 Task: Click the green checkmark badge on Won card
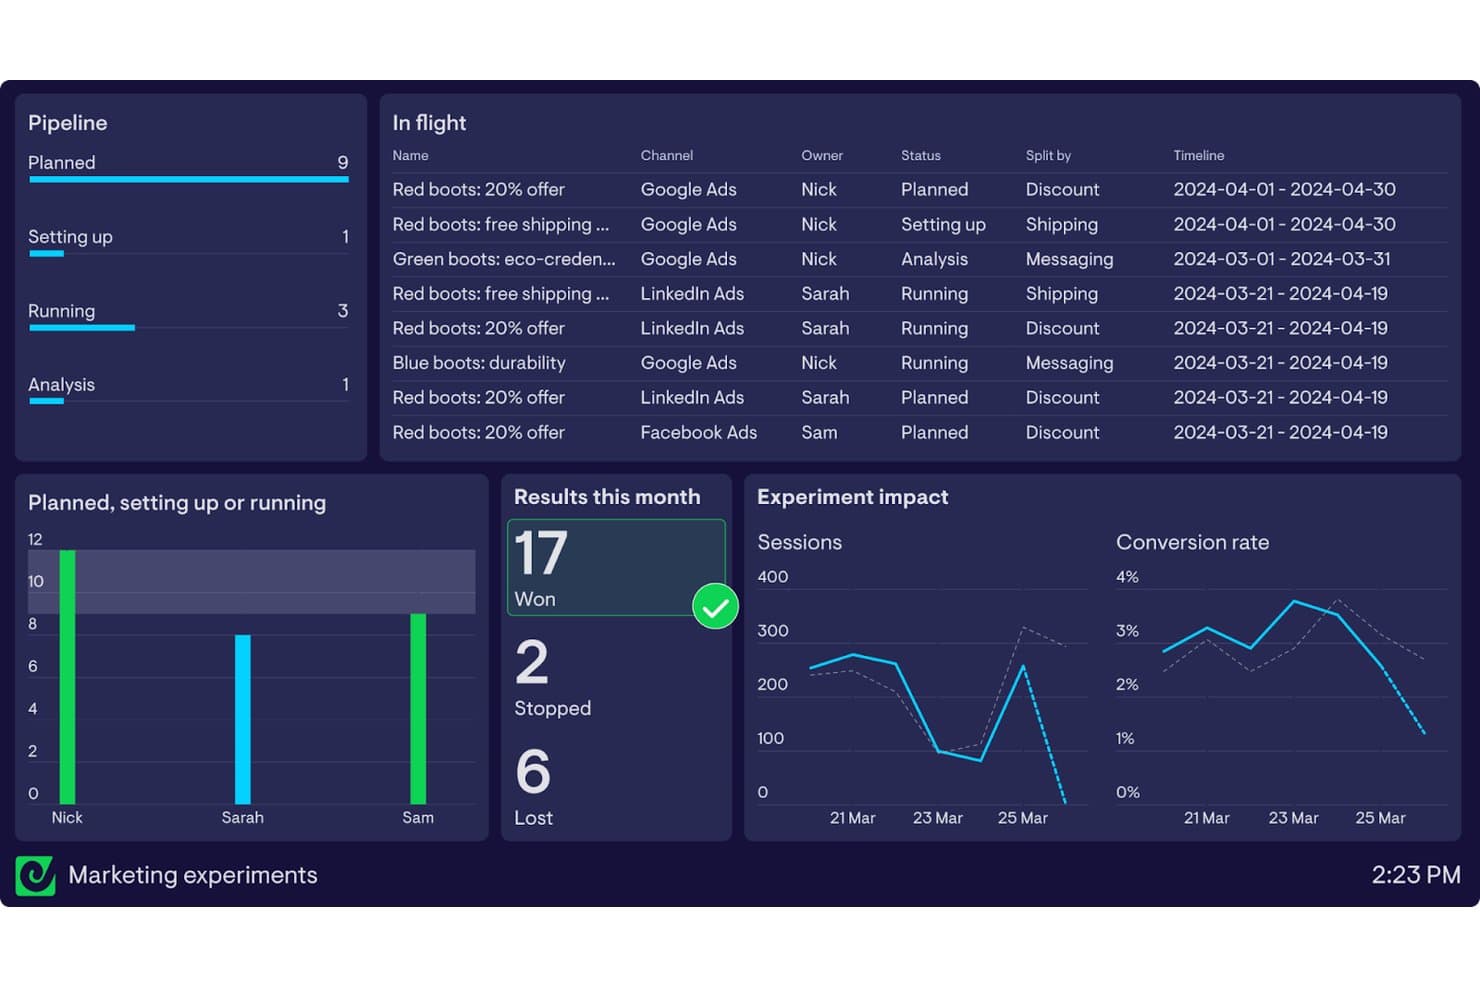(x=715, y=606)
